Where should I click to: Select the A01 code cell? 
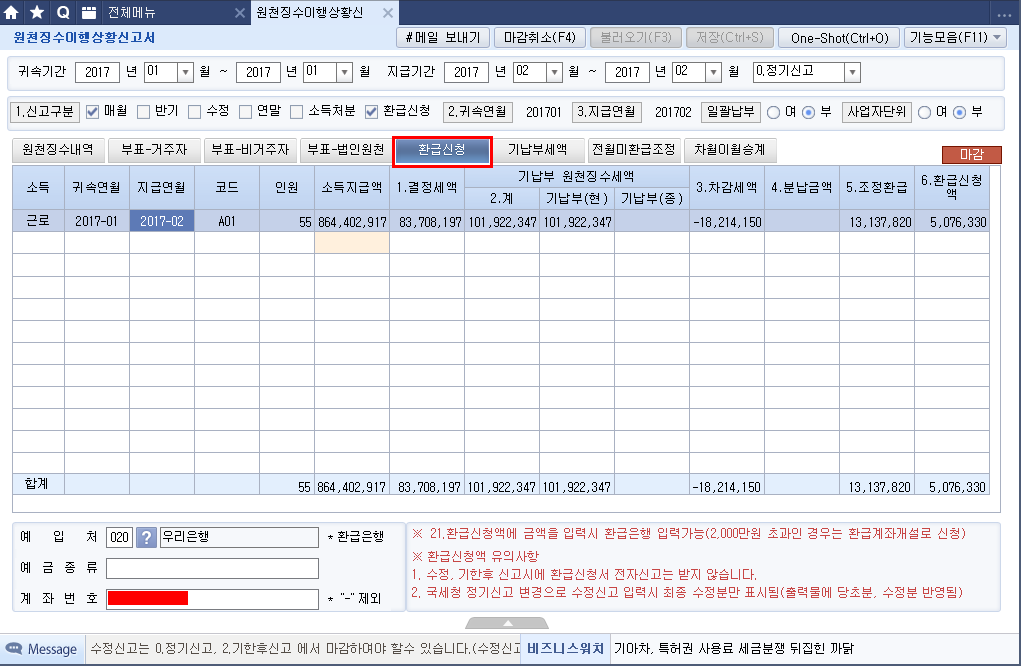(227, 221)
